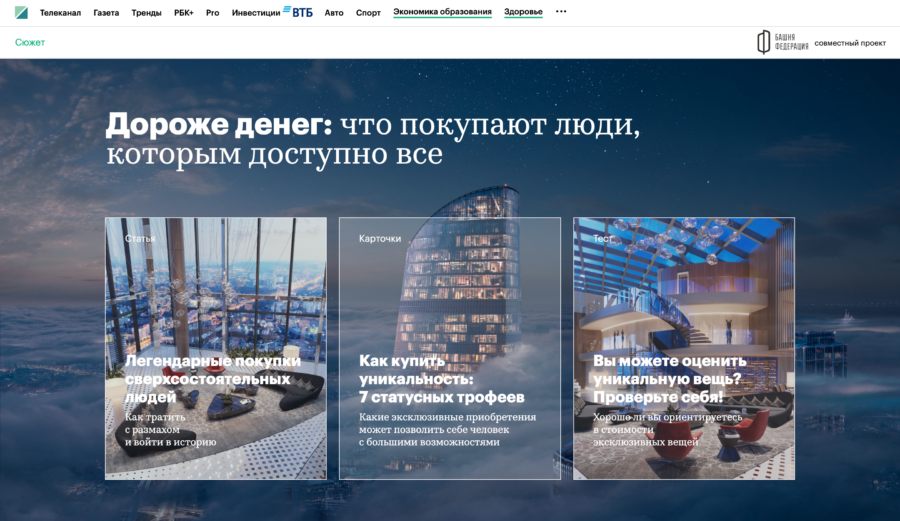Go to Спорт section
The height and width of the screenshot is (521, 900).
pos(368,13)
